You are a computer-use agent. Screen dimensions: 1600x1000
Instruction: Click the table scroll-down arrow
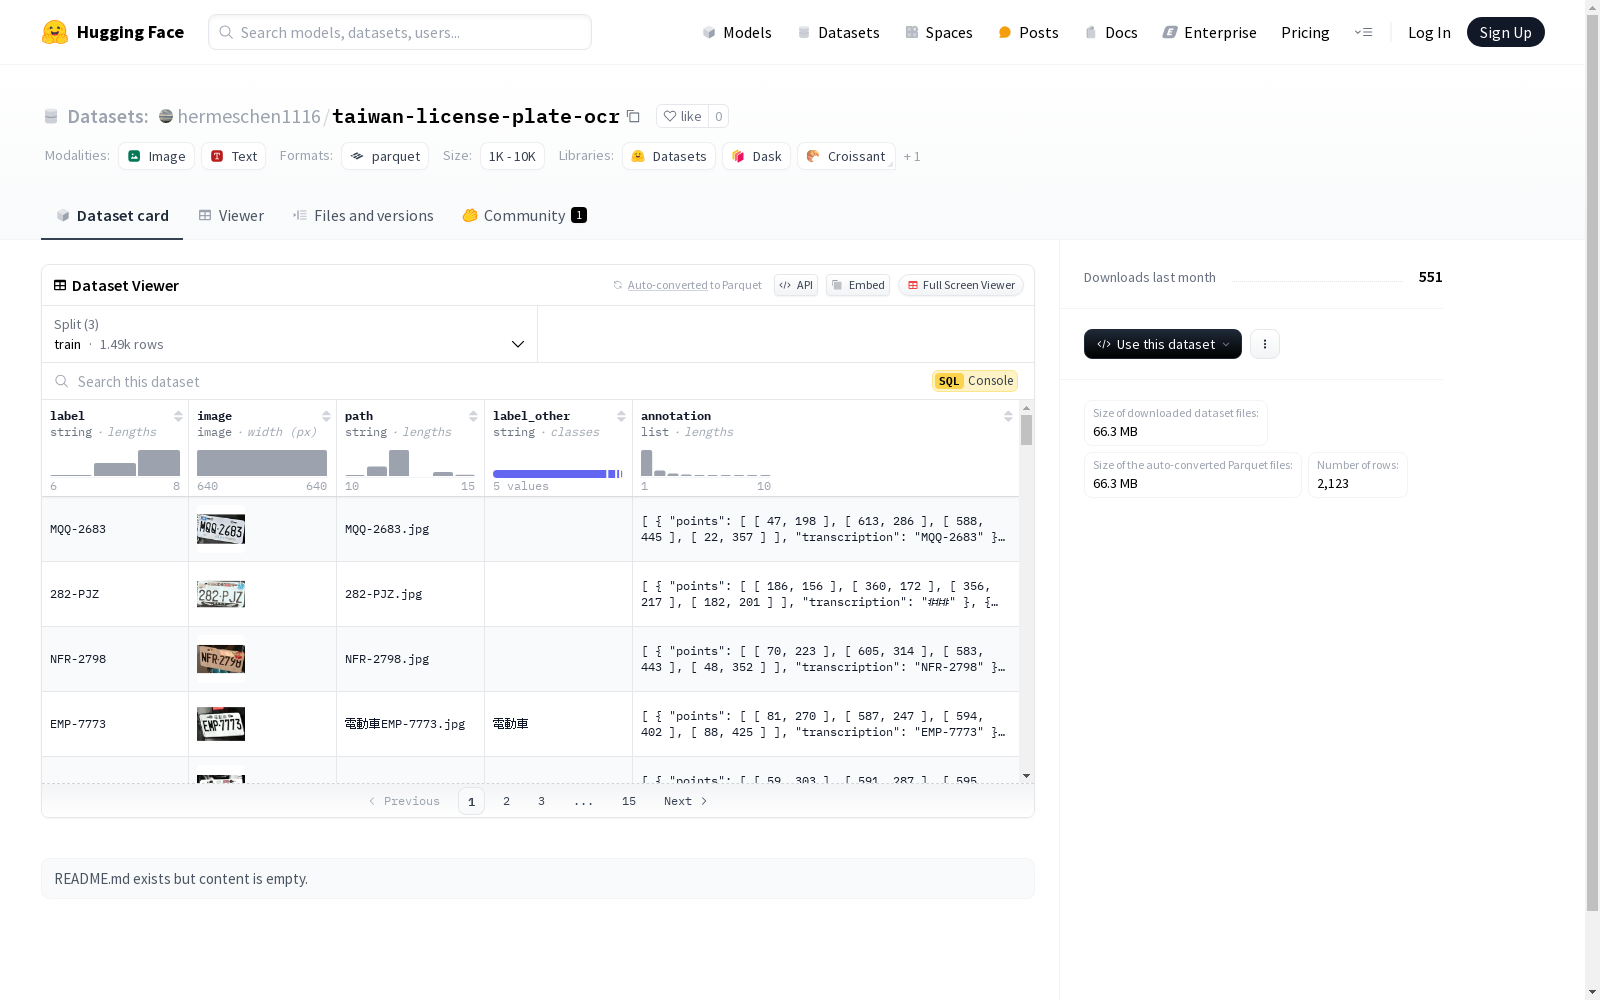(1026, 776)
